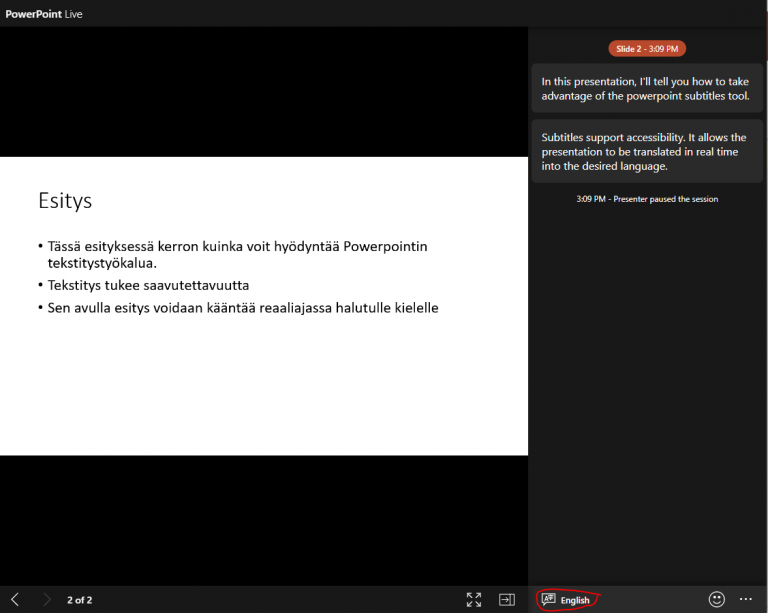Screen dimensions: 768x613
Task: Advance with the next slide arrow
Action: (x=47, y=600)
